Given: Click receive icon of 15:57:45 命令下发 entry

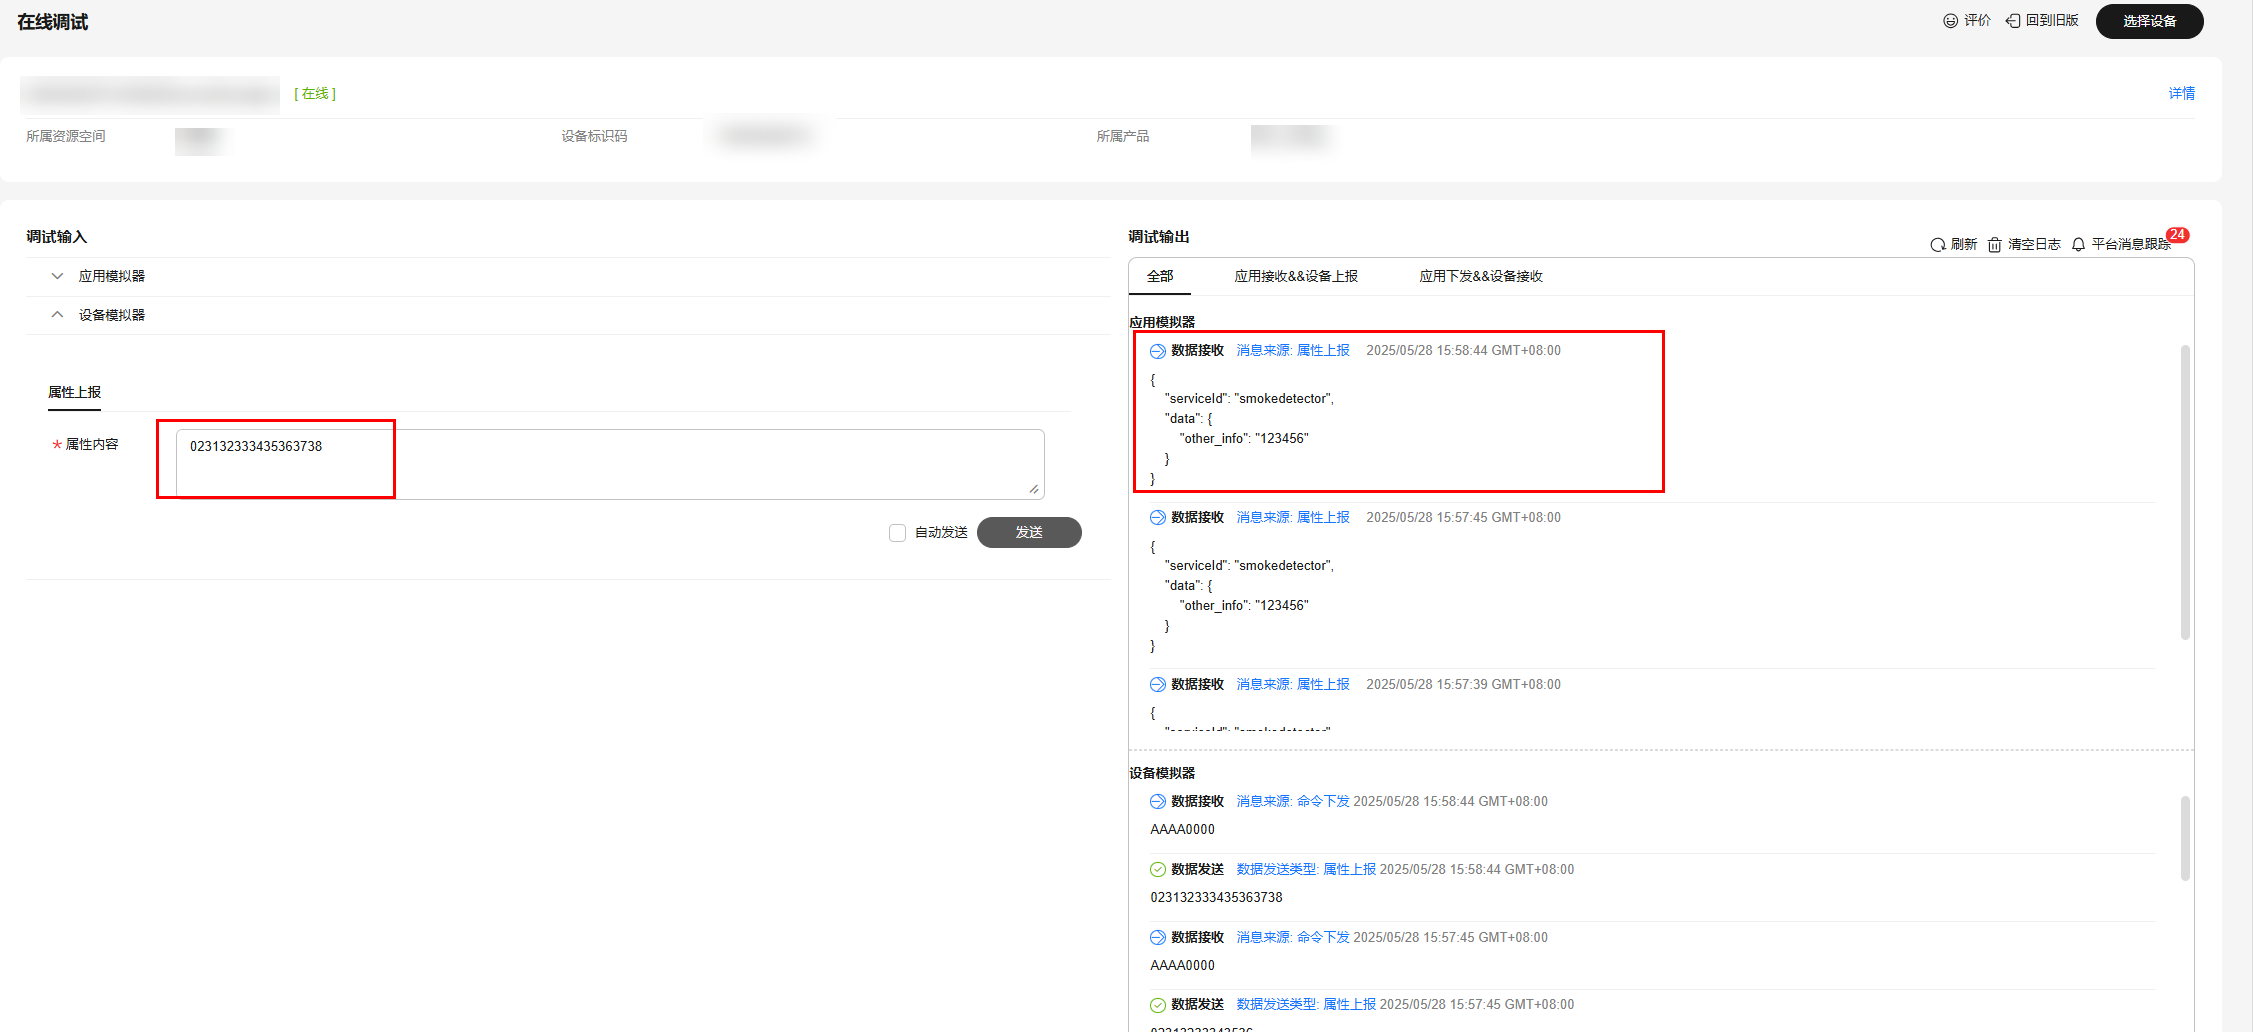Looking at the screenshot, I should pos(1157,938).
